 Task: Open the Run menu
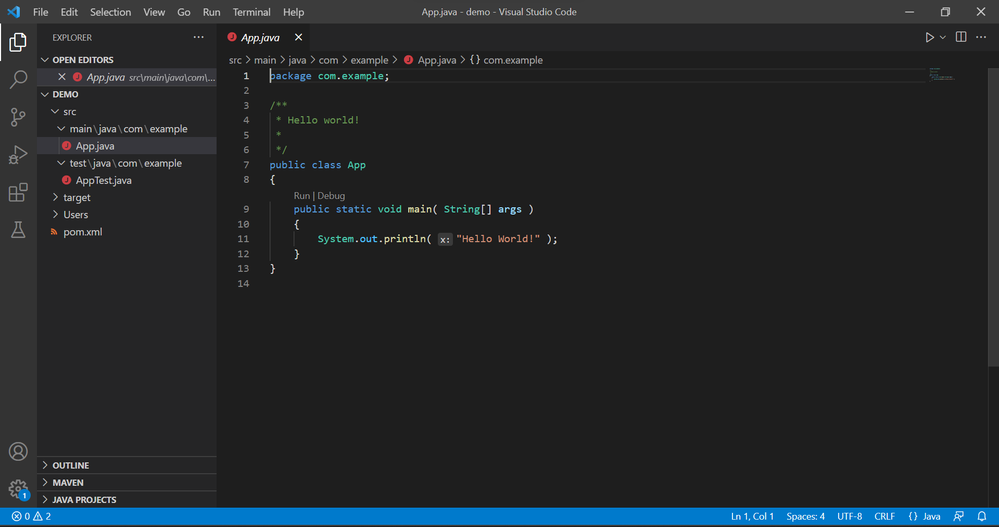(212, 11)
